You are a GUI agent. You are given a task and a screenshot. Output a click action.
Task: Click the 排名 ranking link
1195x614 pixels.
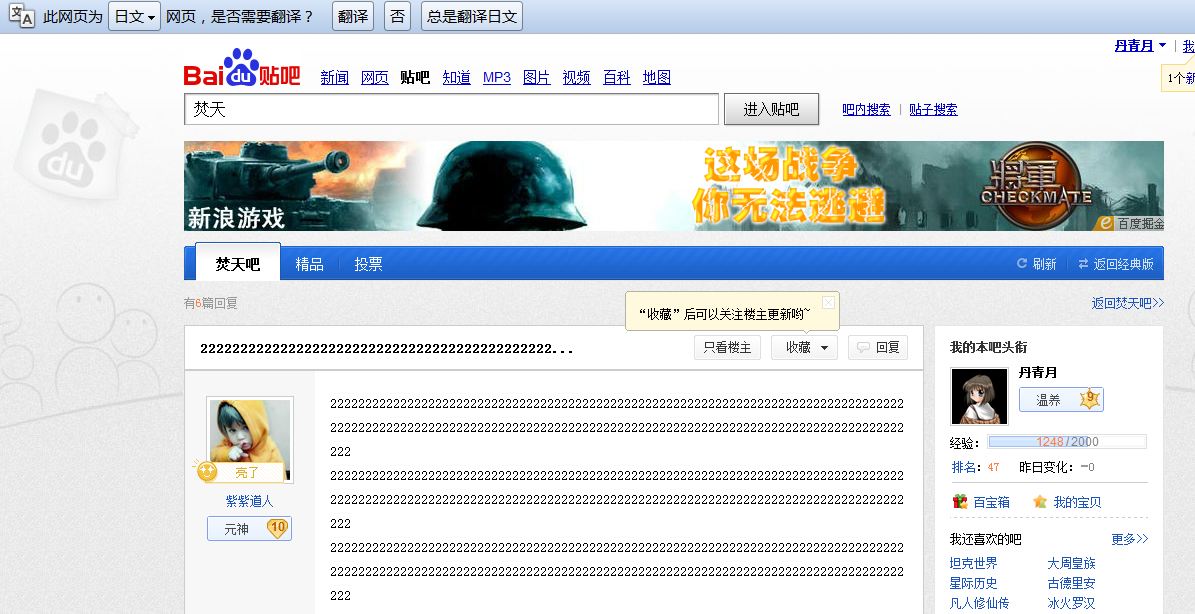tap(963, 467)
